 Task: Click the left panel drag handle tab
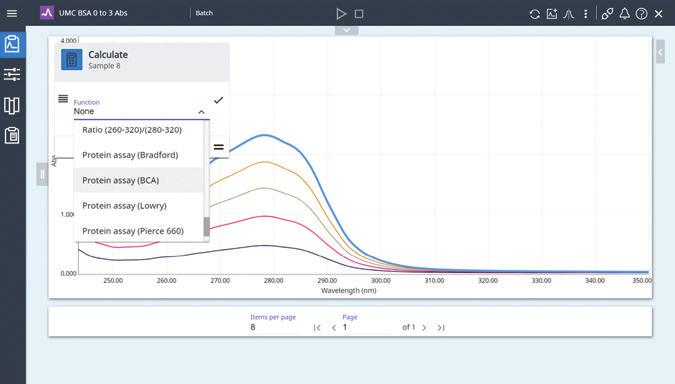click(42, 174)
